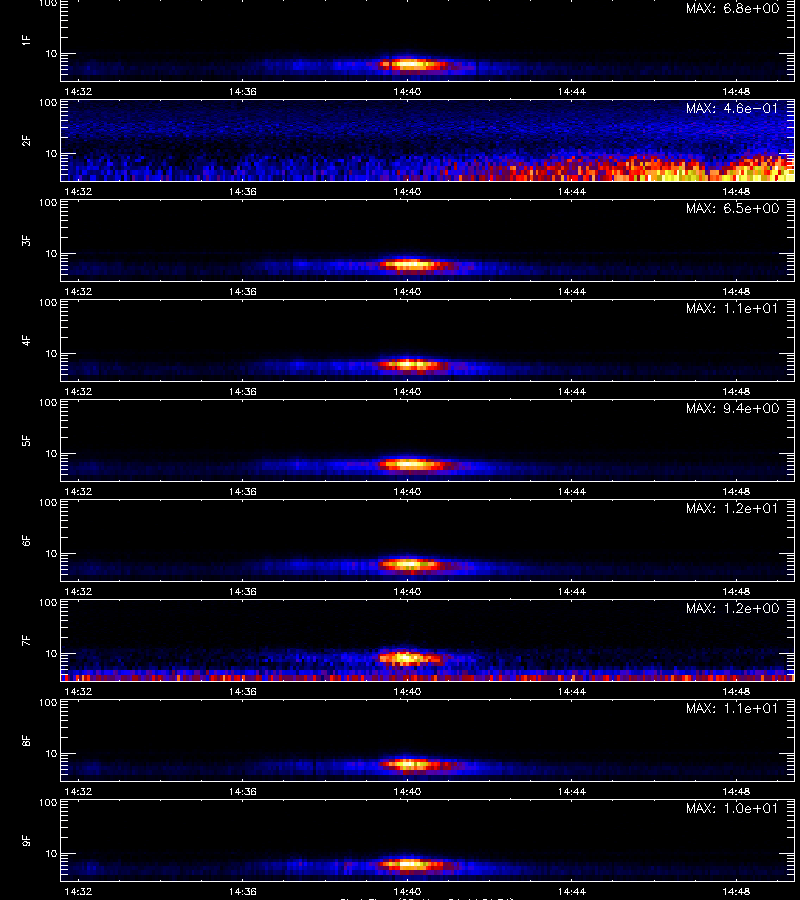Click the 14:40 time label under 1F panel
This screenshot has width=800, height=900.
coord(407,92)
